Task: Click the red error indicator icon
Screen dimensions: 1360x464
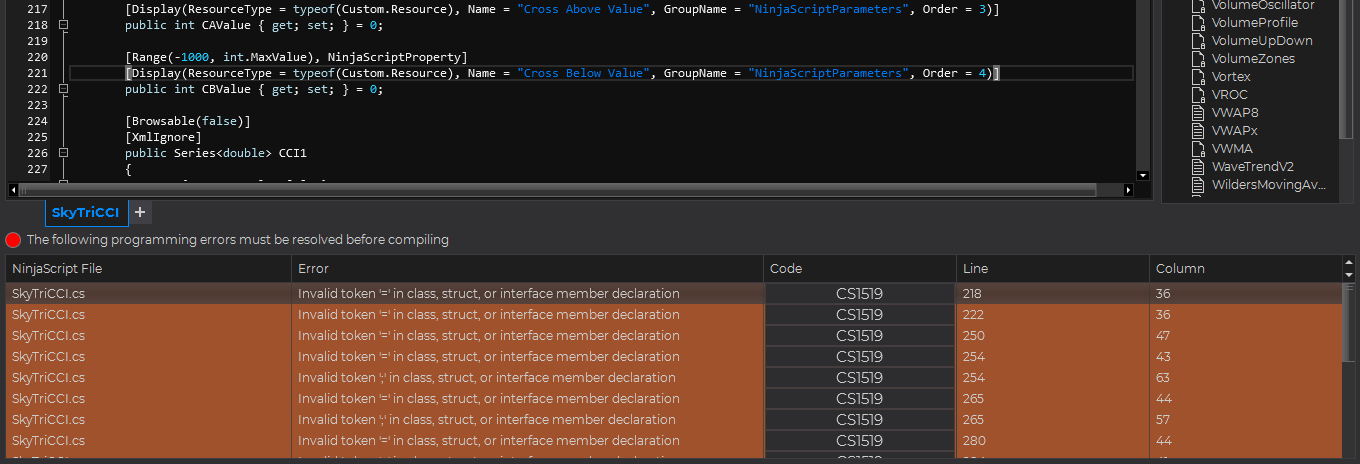Action: click(x=13, y=240)
